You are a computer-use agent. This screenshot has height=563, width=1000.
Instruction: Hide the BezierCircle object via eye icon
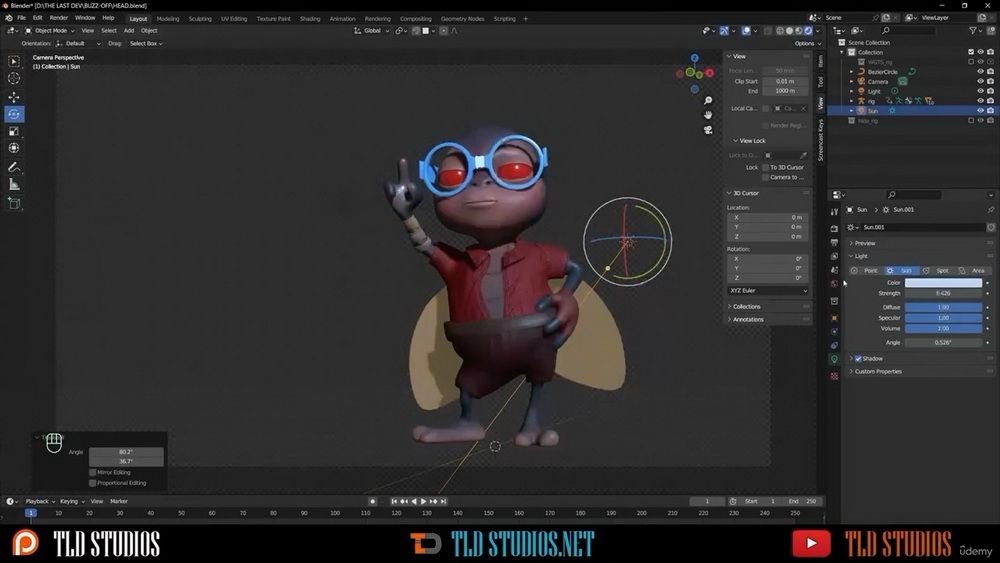[981, 72]
